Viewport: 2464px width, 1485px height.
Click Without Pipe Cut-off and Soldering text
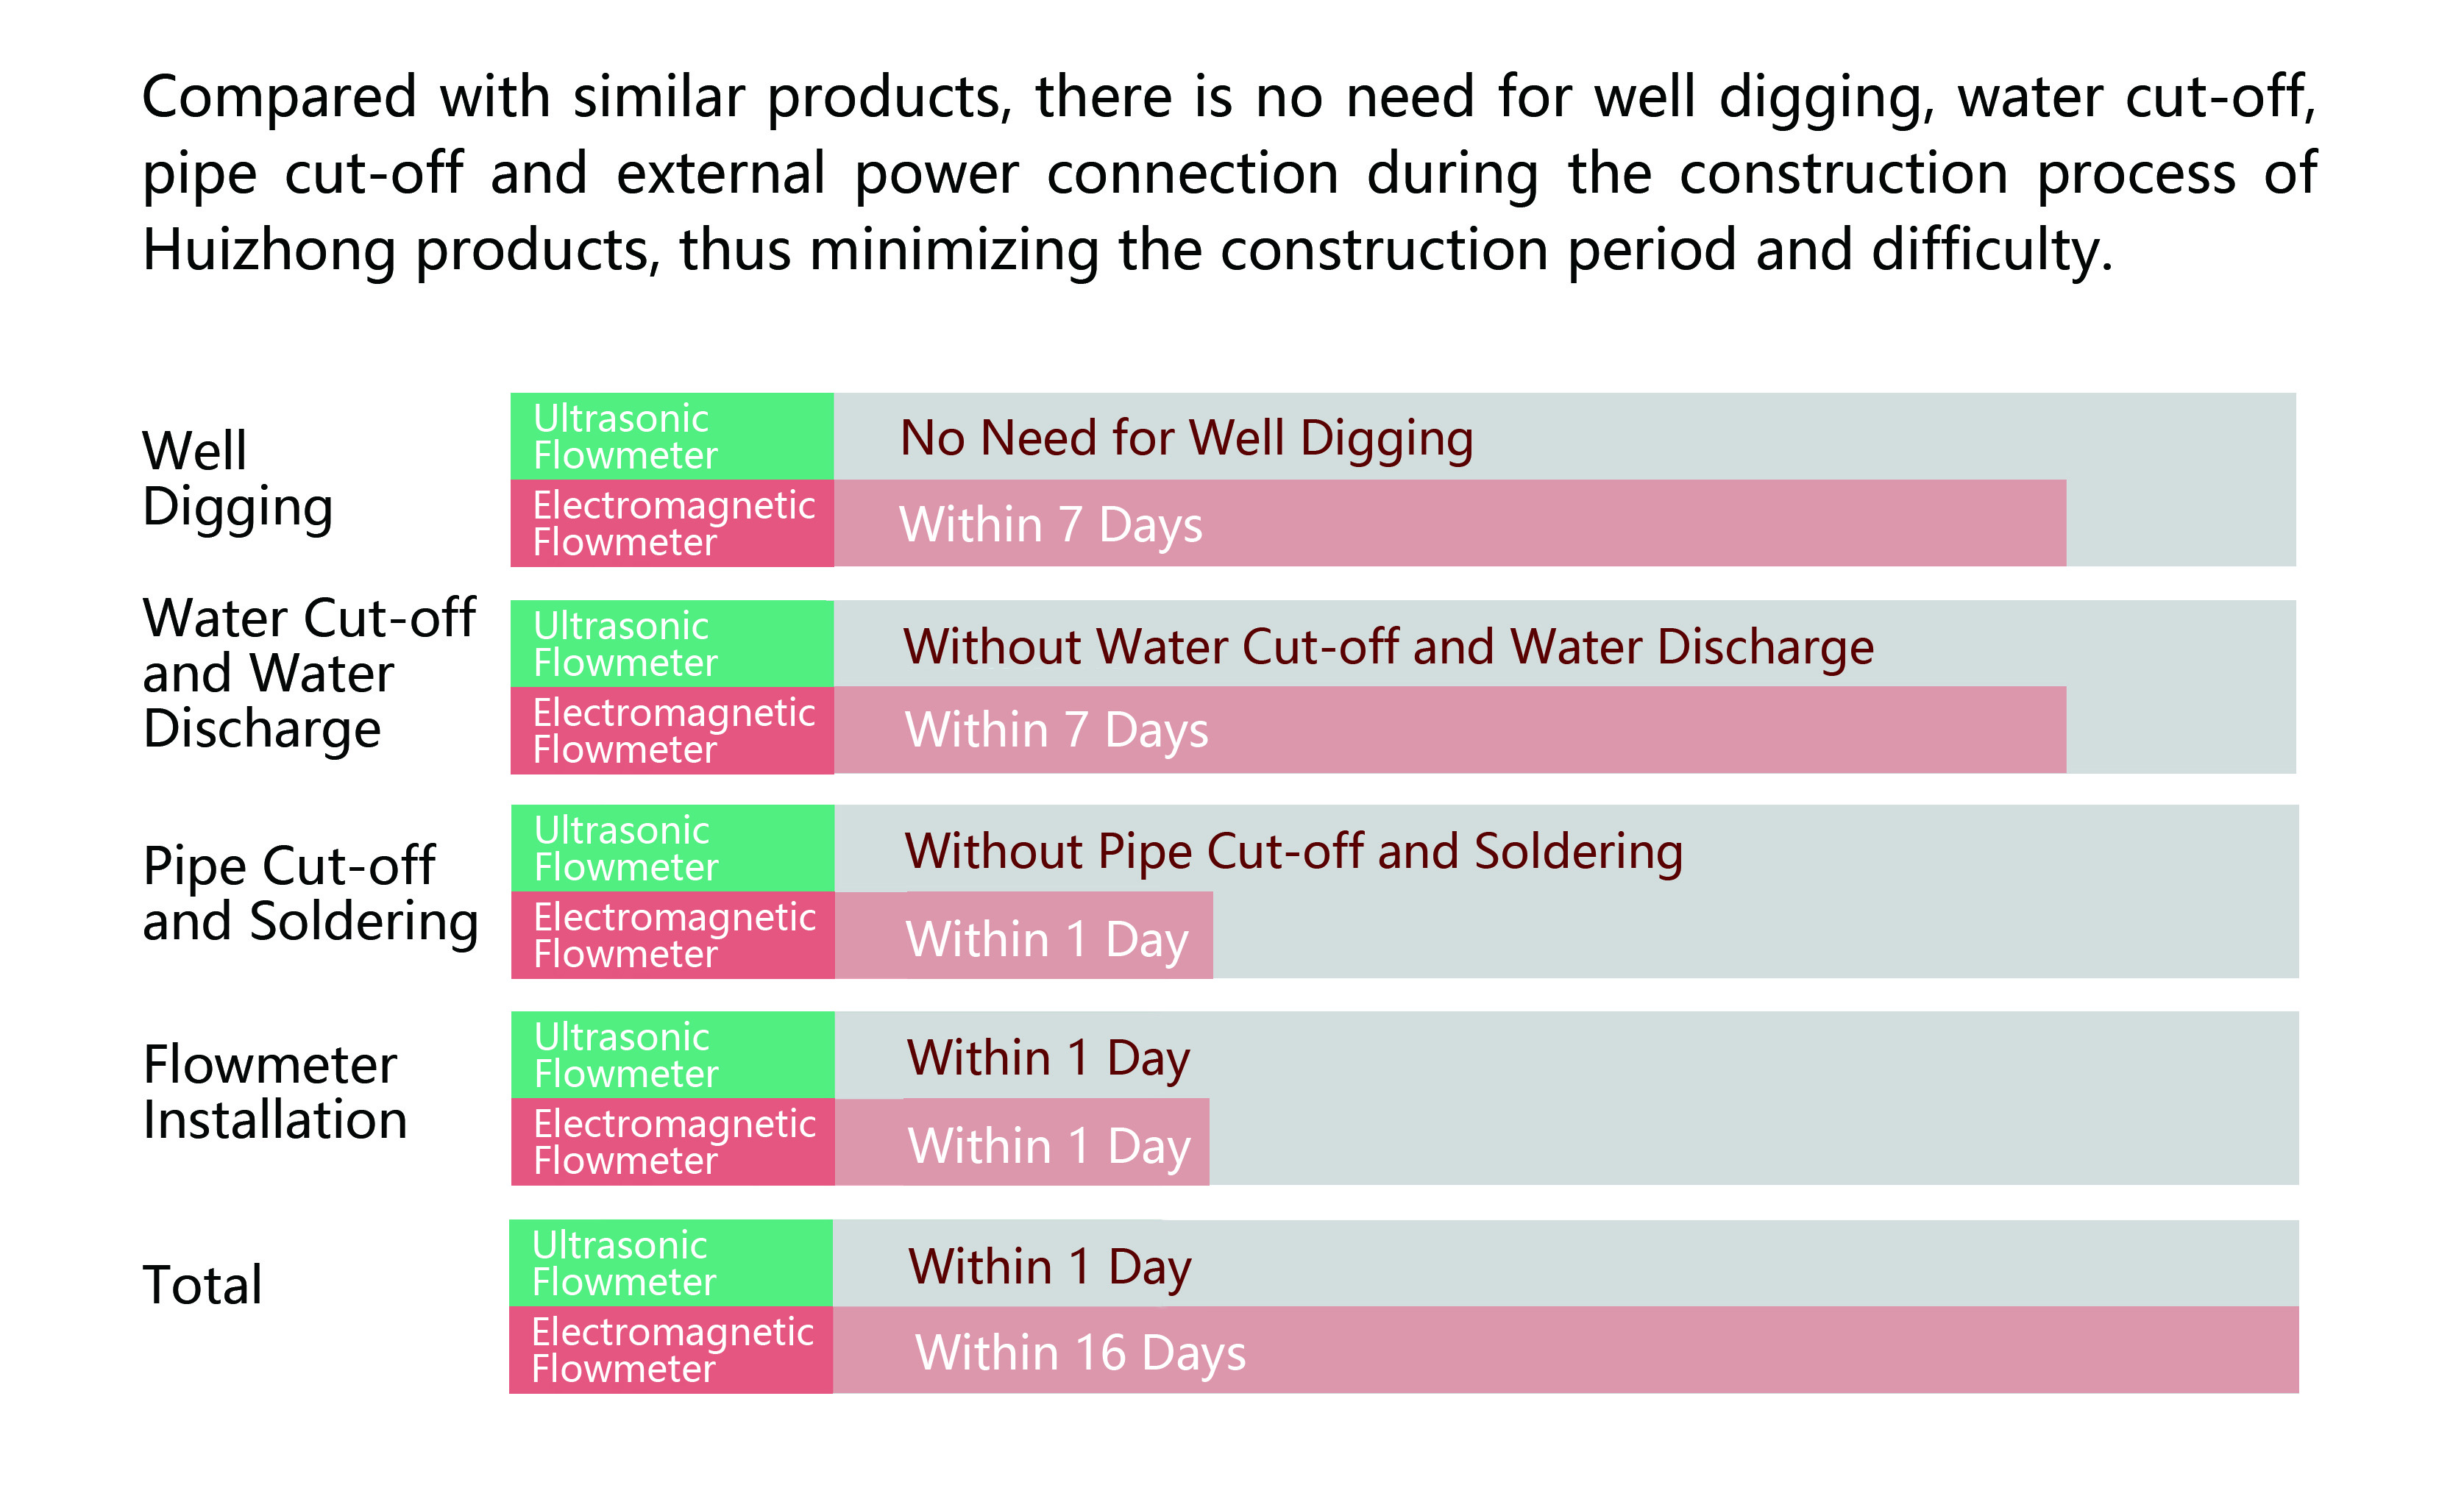(1293, 852)
